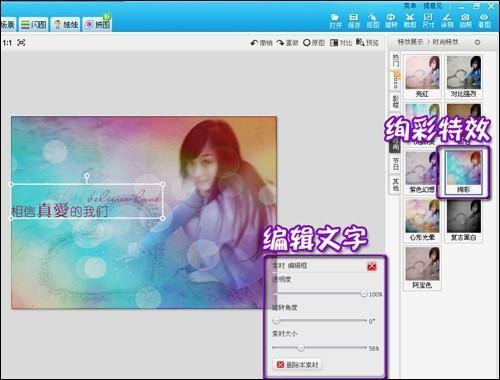Adjust the 透明度 transparency slider handle
Image resolution: width=500 pixels, height=380 pixels.
pos(364,293)
